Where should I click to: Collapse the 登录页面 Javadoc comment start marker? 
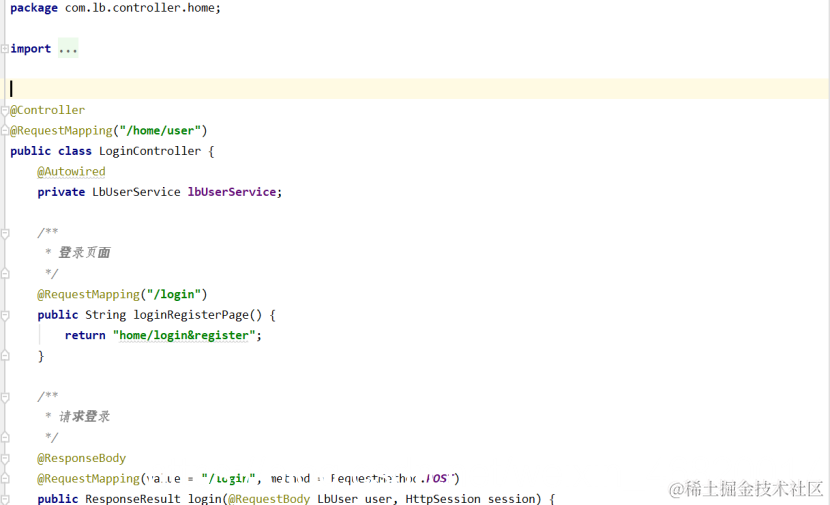point(5,233)
